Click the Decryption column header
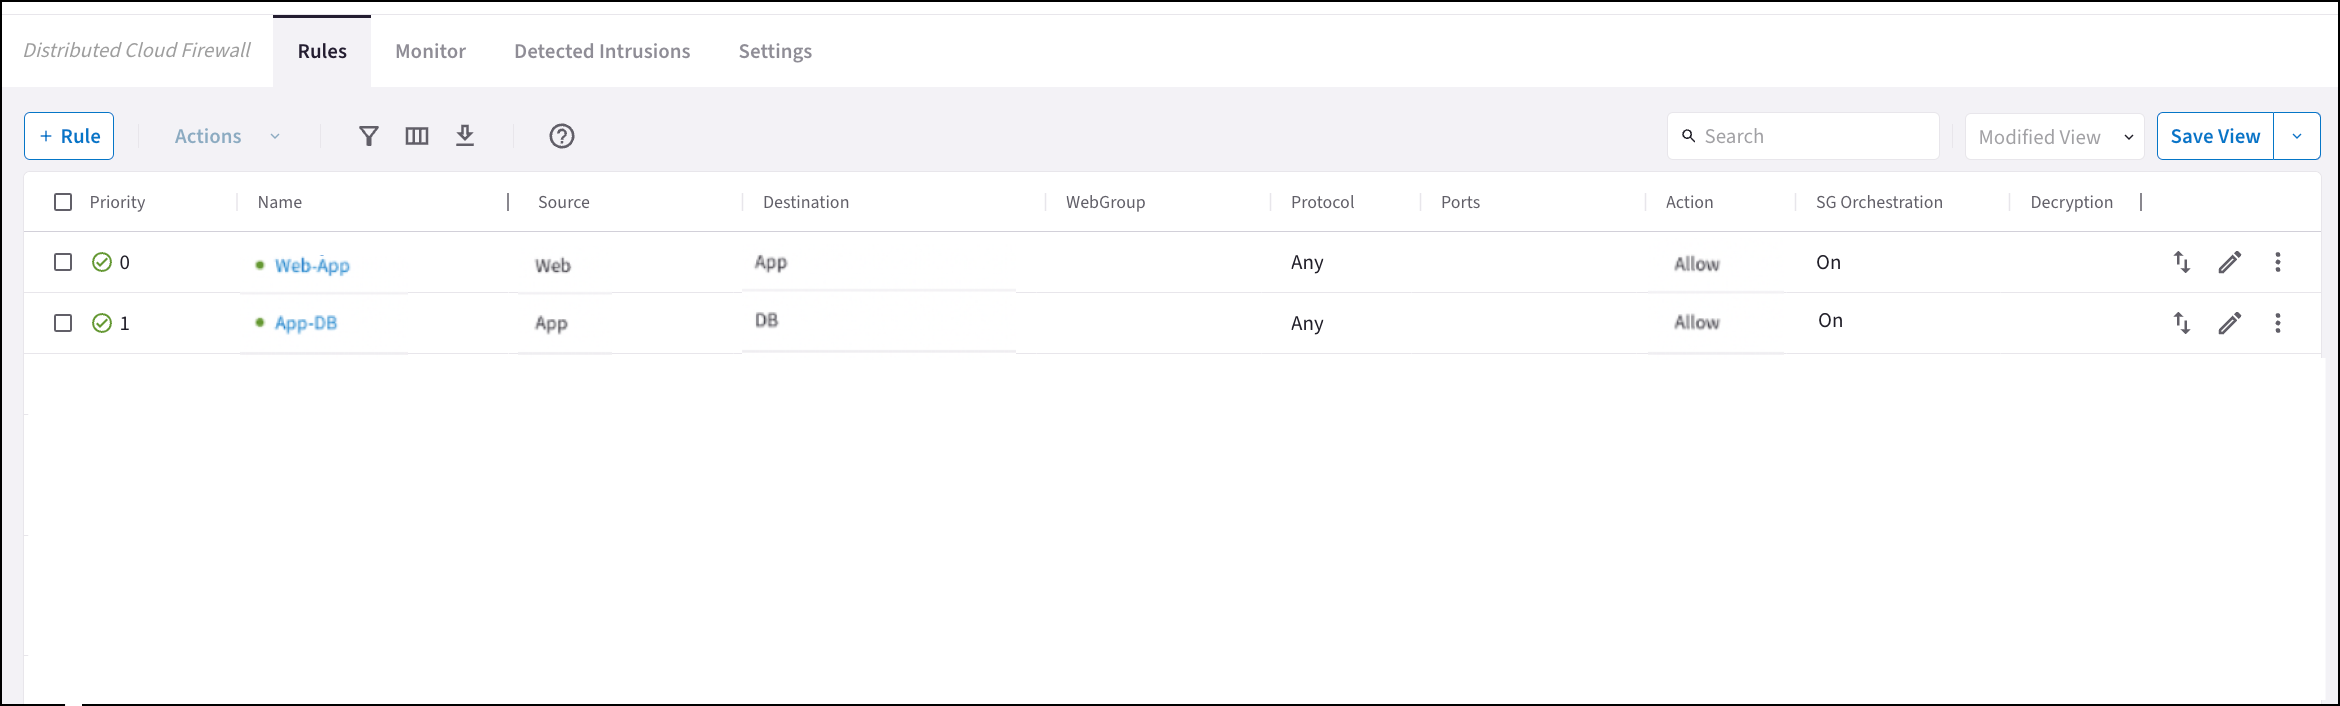Screen dimensions: 2340x706 tap(2071, 202)
